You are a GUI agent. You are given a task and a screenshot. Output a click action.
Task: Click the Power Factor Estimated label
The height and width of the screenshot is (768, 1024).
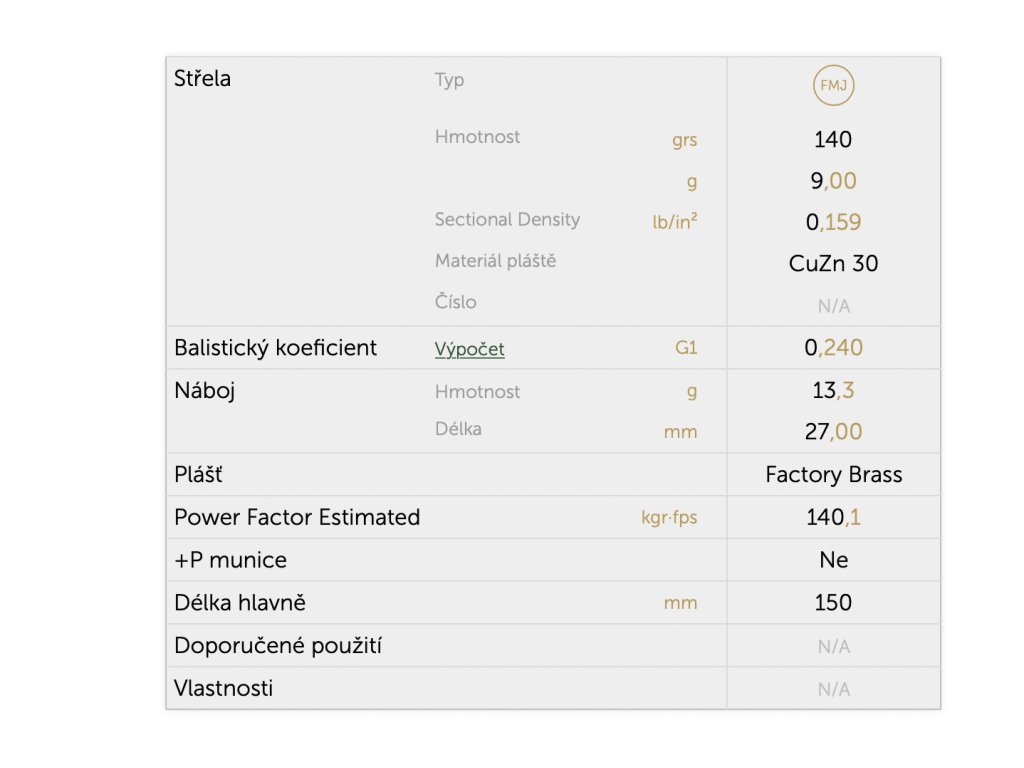(x=297, y=517)
